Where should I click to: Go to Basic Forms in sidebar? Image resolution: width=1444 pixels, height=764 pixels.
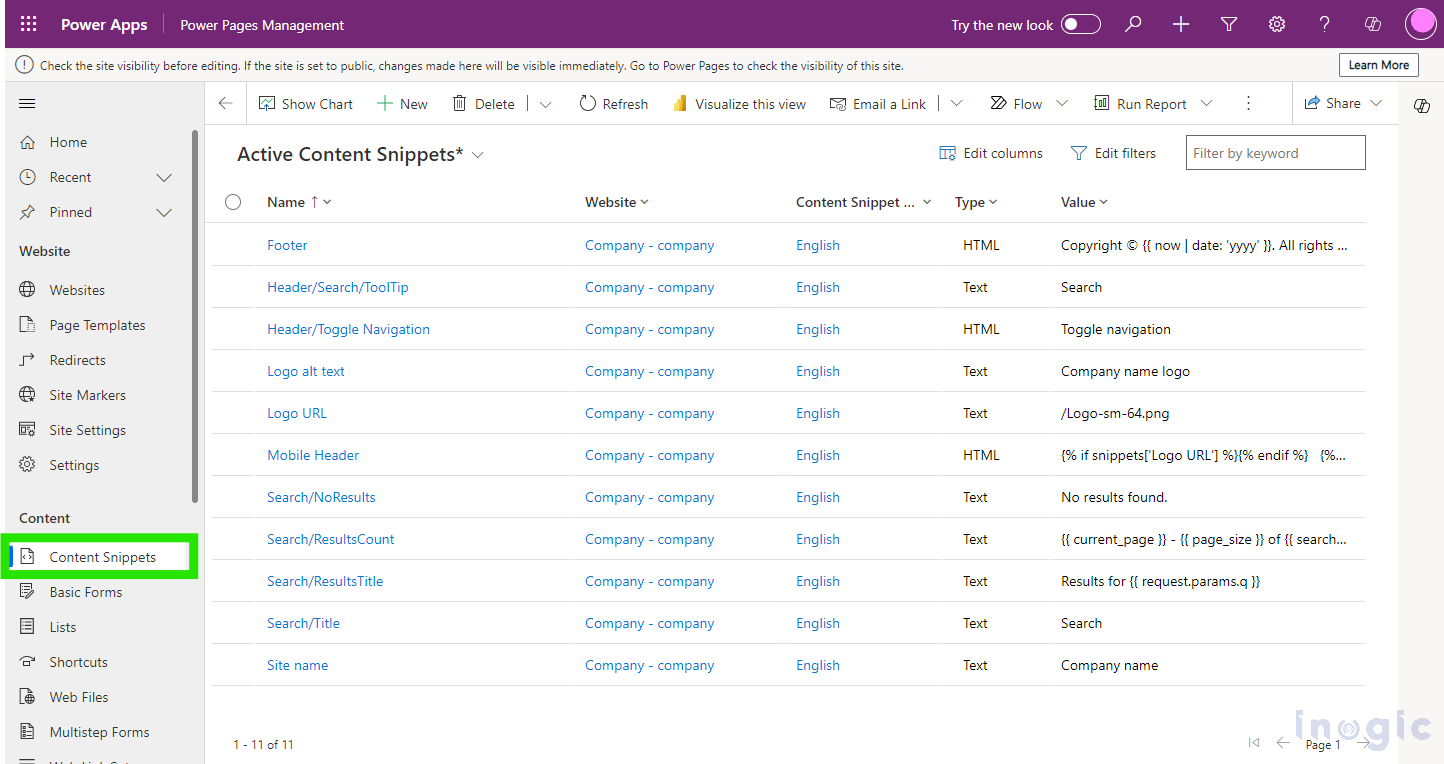click(x=85, y=592)
